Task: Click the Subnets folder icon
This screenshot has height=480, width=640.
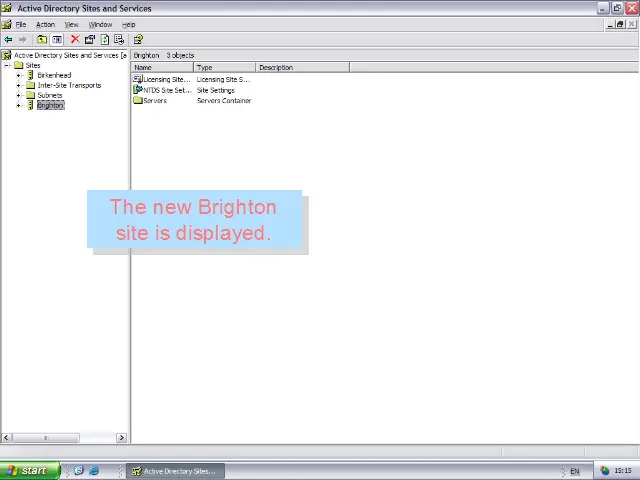Action: 31,95
